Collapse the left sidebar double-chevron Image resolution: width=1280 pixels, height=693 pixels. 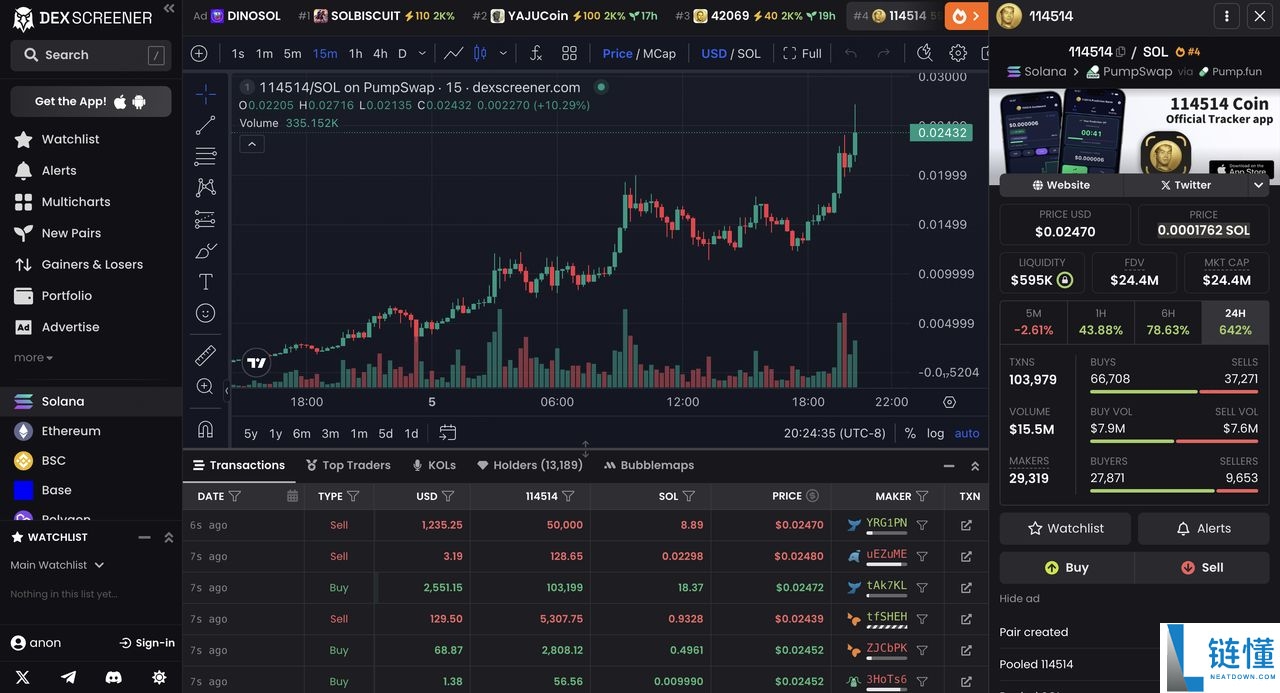[169, 9]
